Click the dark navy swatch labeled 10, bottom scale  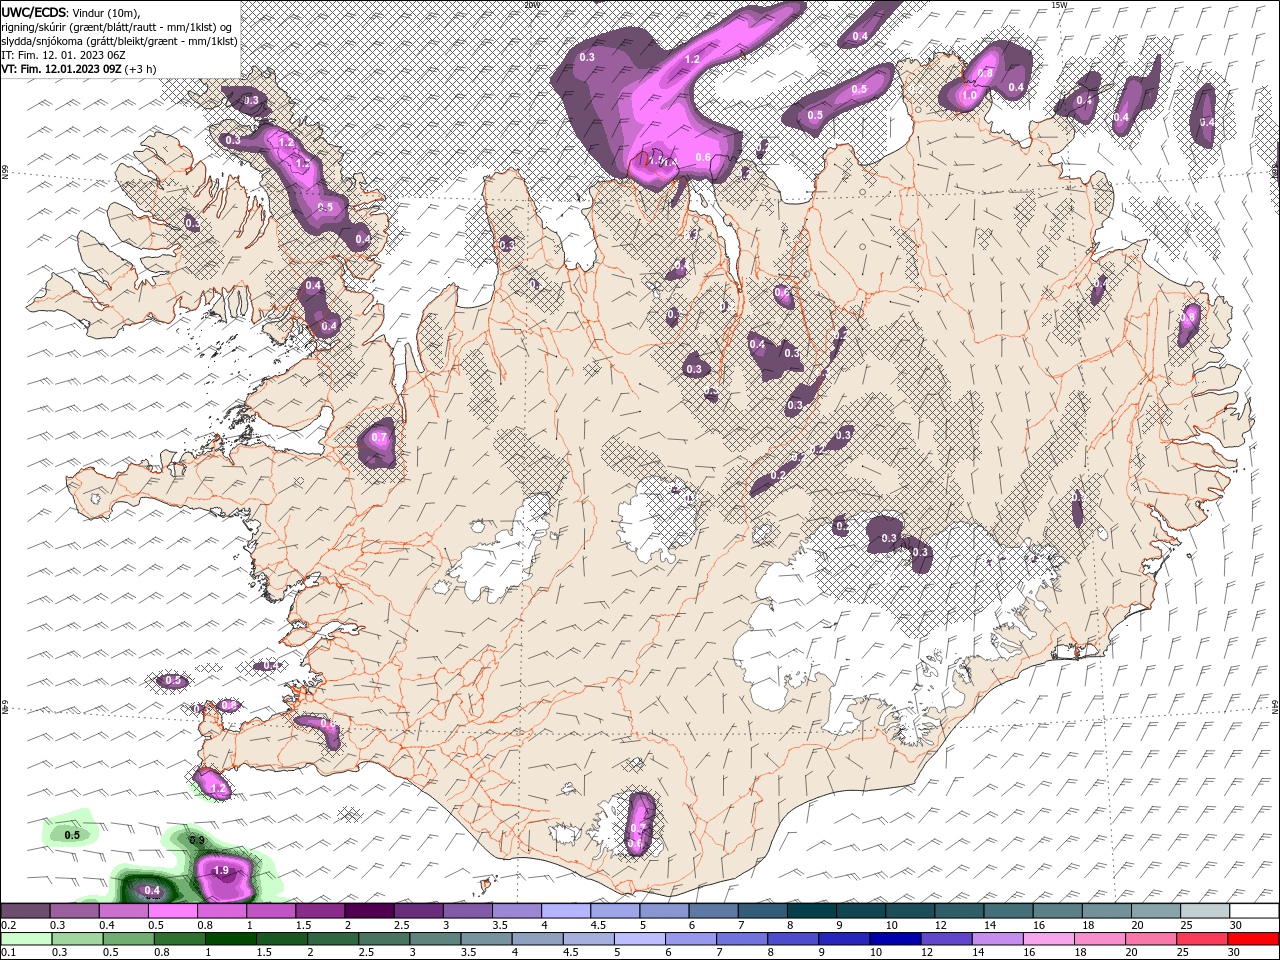895,939
